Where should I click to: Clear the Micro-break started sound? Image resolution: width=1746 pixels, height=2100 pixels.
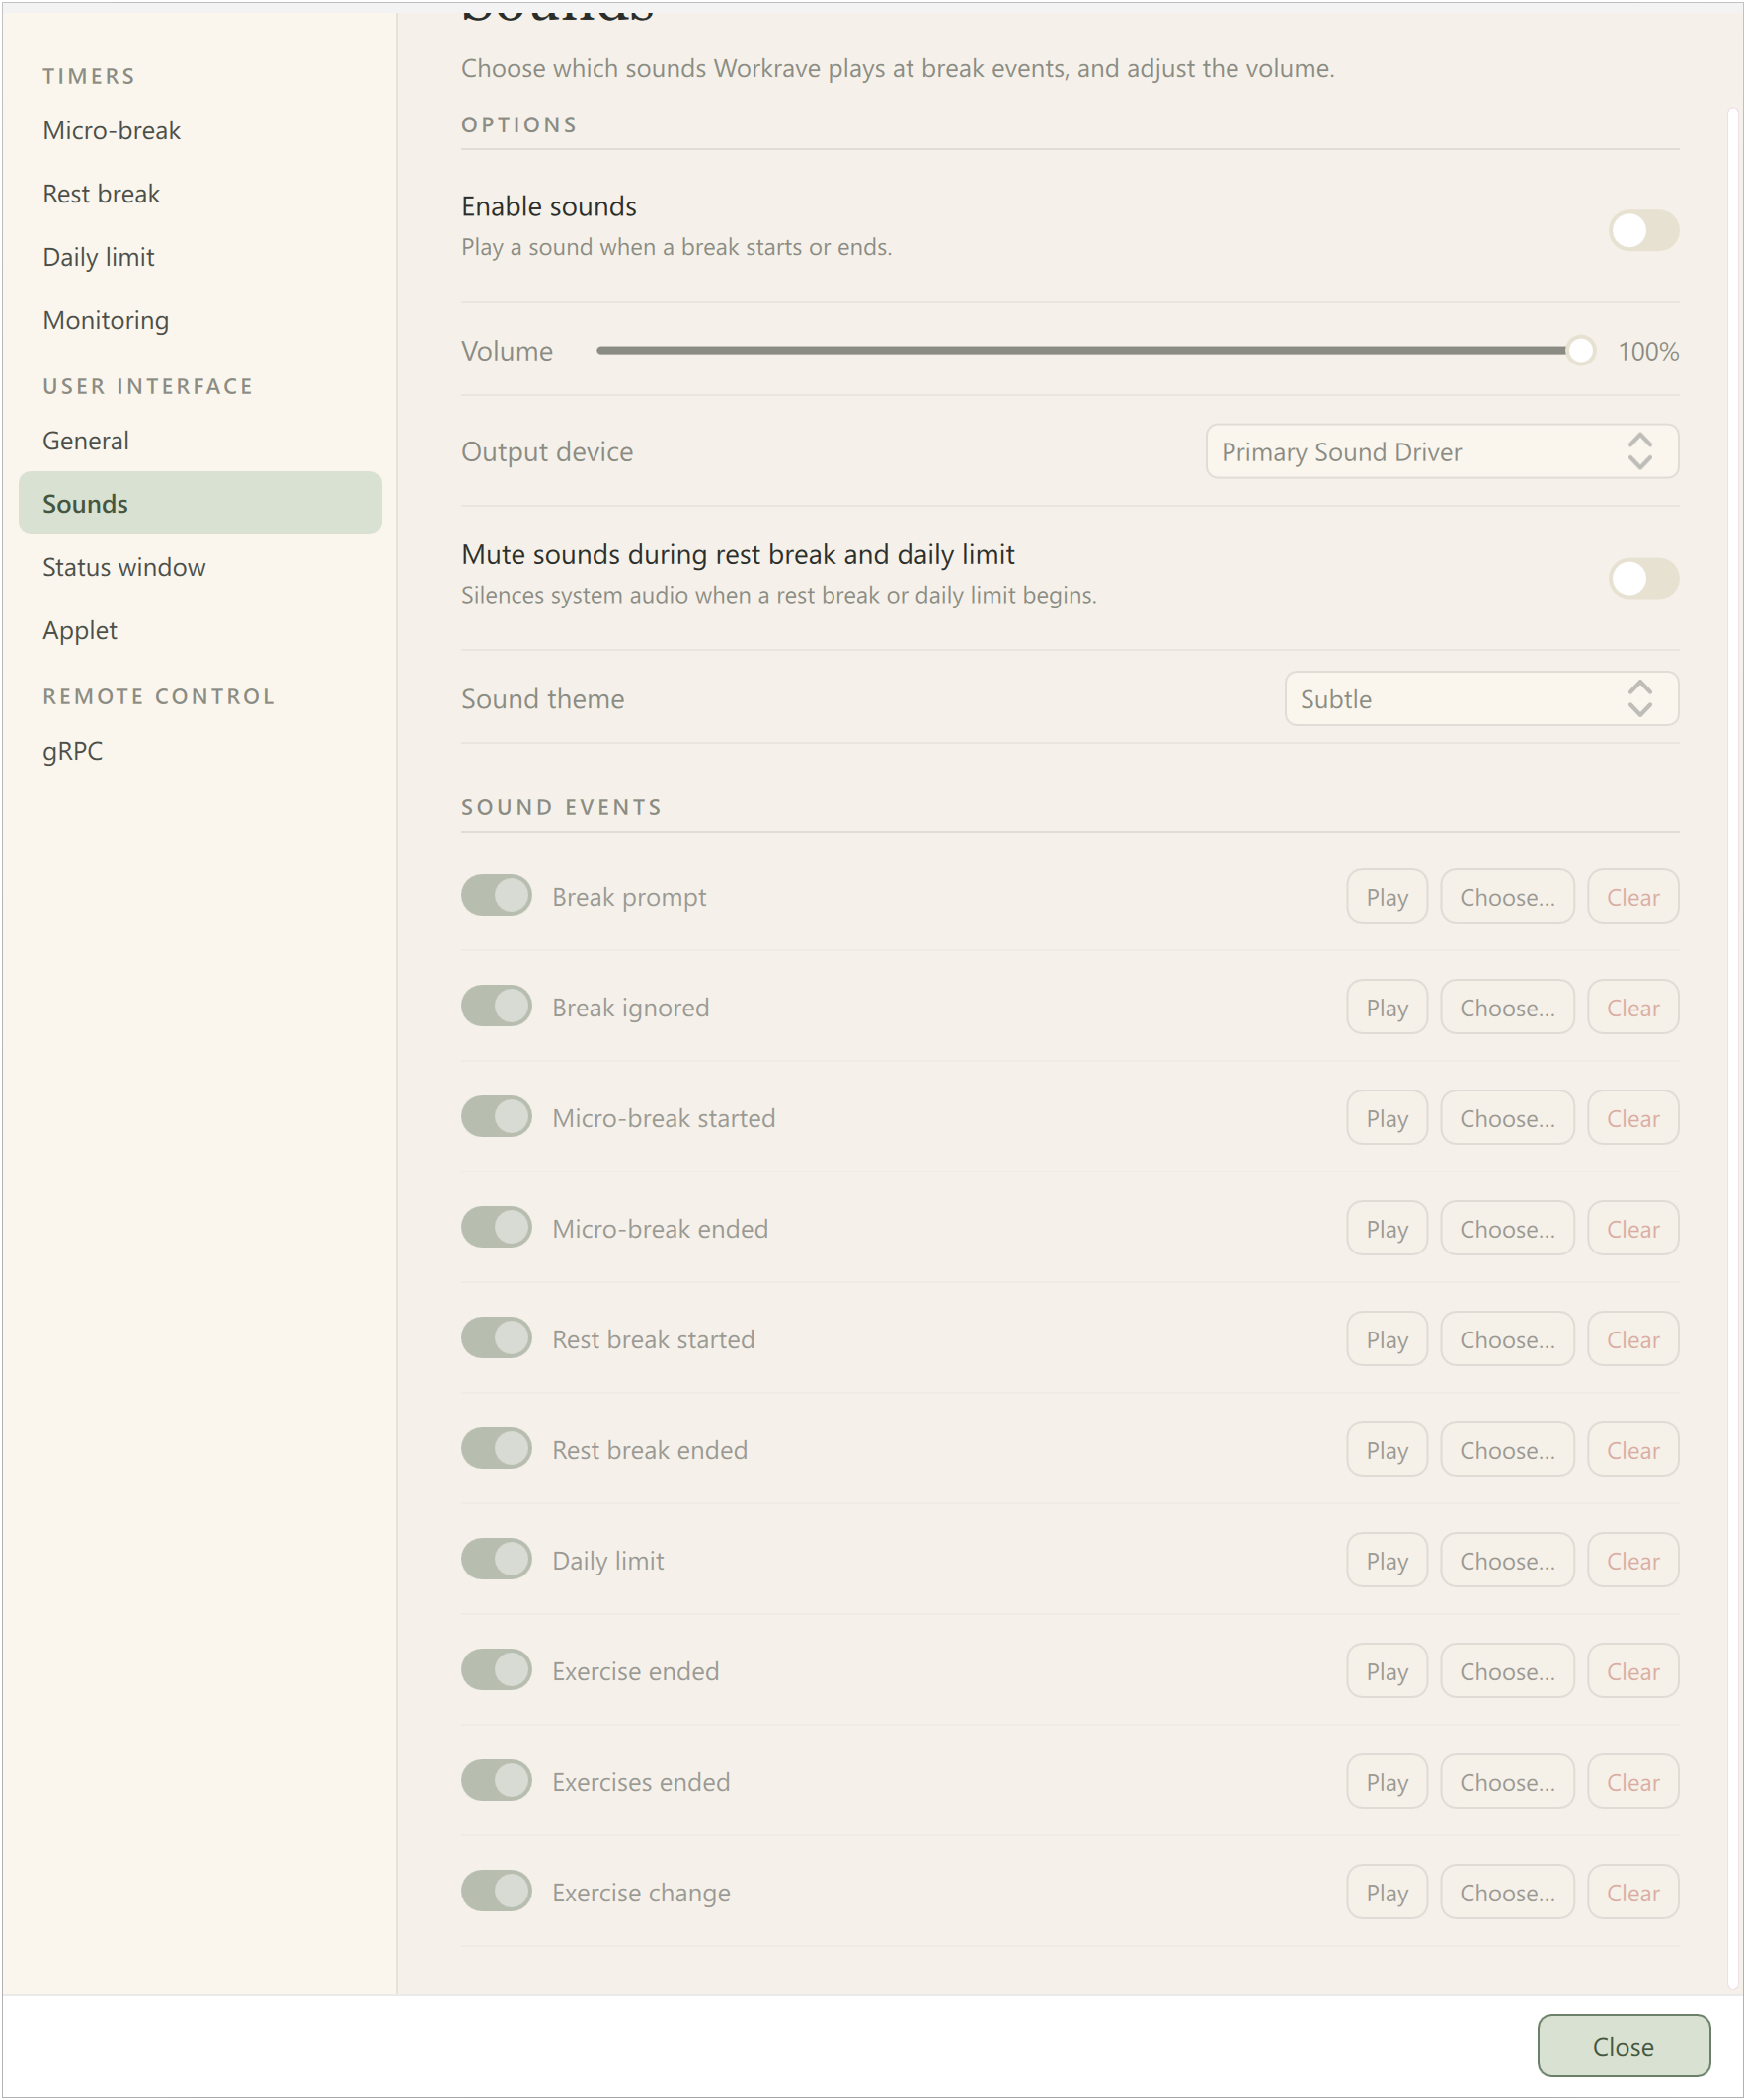click(1633, 1118)
